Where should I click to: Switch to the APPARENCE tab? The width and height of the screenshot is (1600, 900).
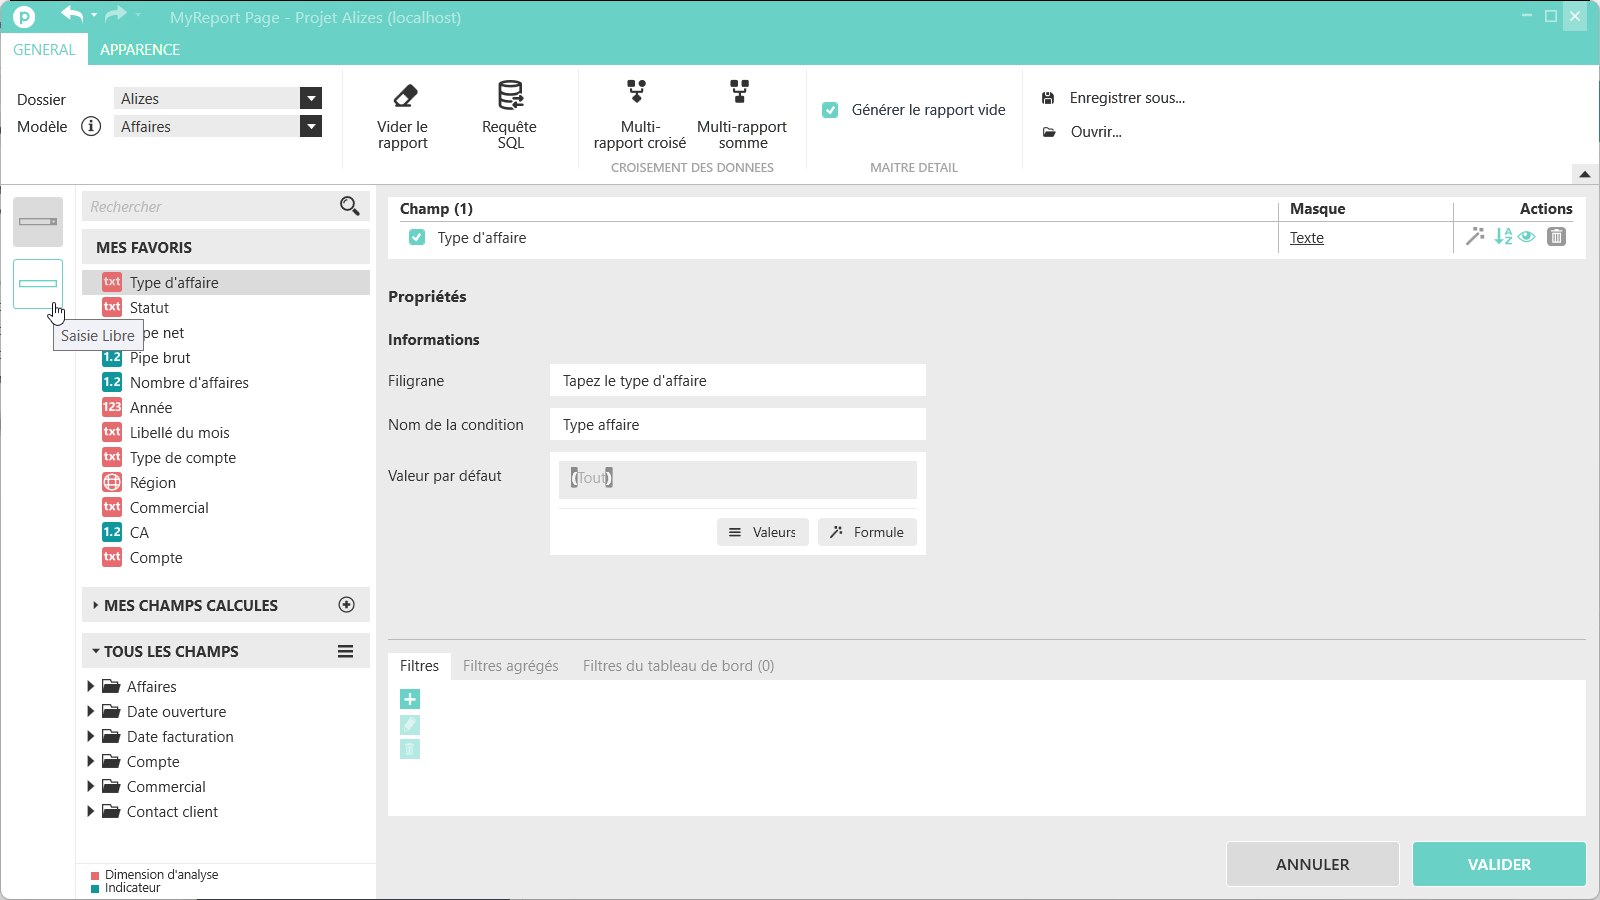click(140, 50)
